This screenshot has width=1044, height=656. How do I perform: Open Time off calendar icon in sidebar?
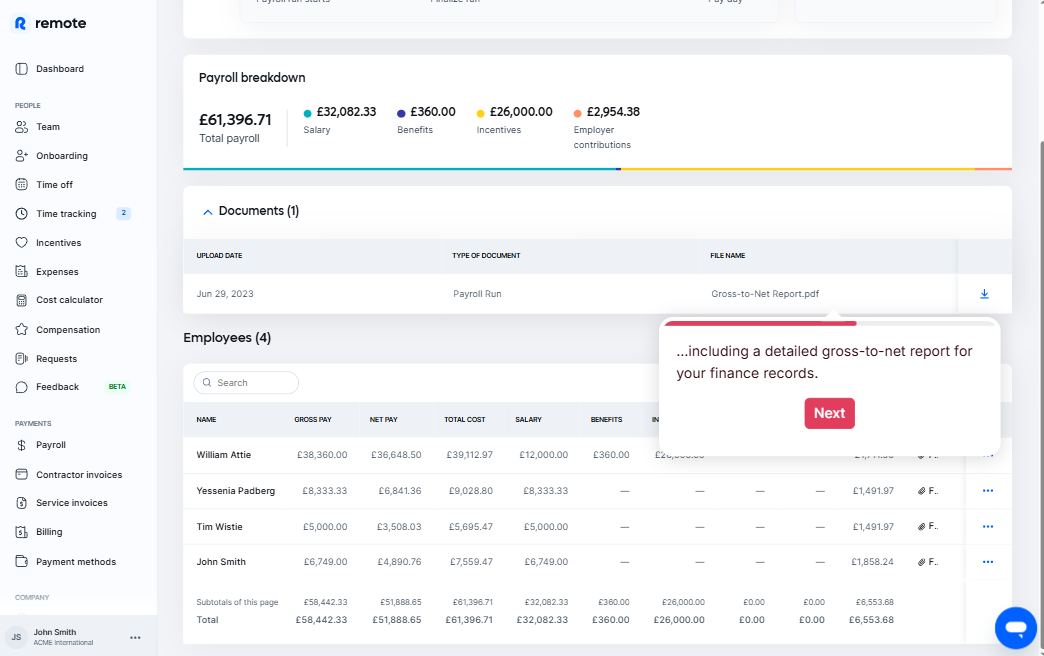pyautogui.click(x=22, y=185)
